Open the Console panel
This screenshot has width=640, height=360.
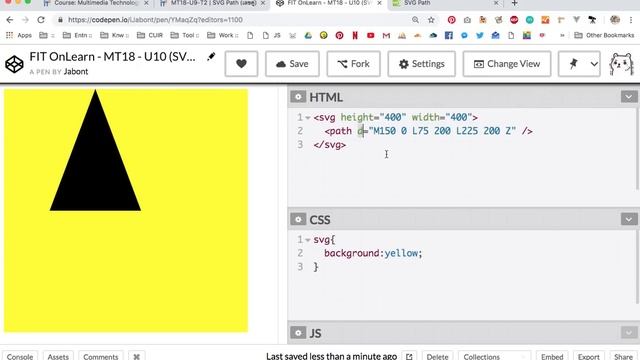pyautogui.click(x=20, y=356)
